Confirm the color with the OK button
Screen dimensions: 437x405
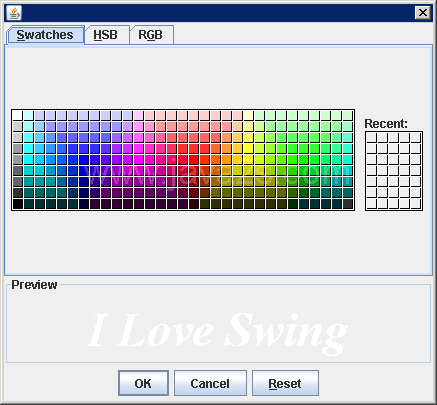coord(143,383)
